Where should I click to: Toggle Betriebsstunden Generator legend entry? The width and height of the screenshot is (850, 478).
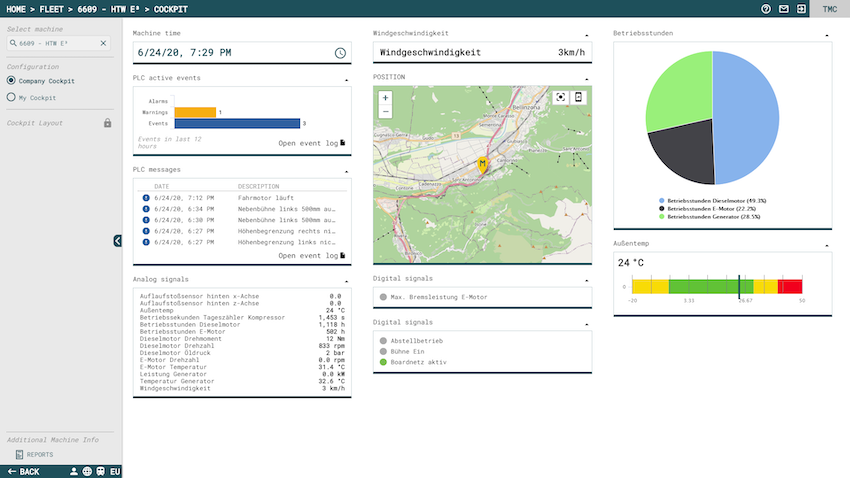coord(710,217)
